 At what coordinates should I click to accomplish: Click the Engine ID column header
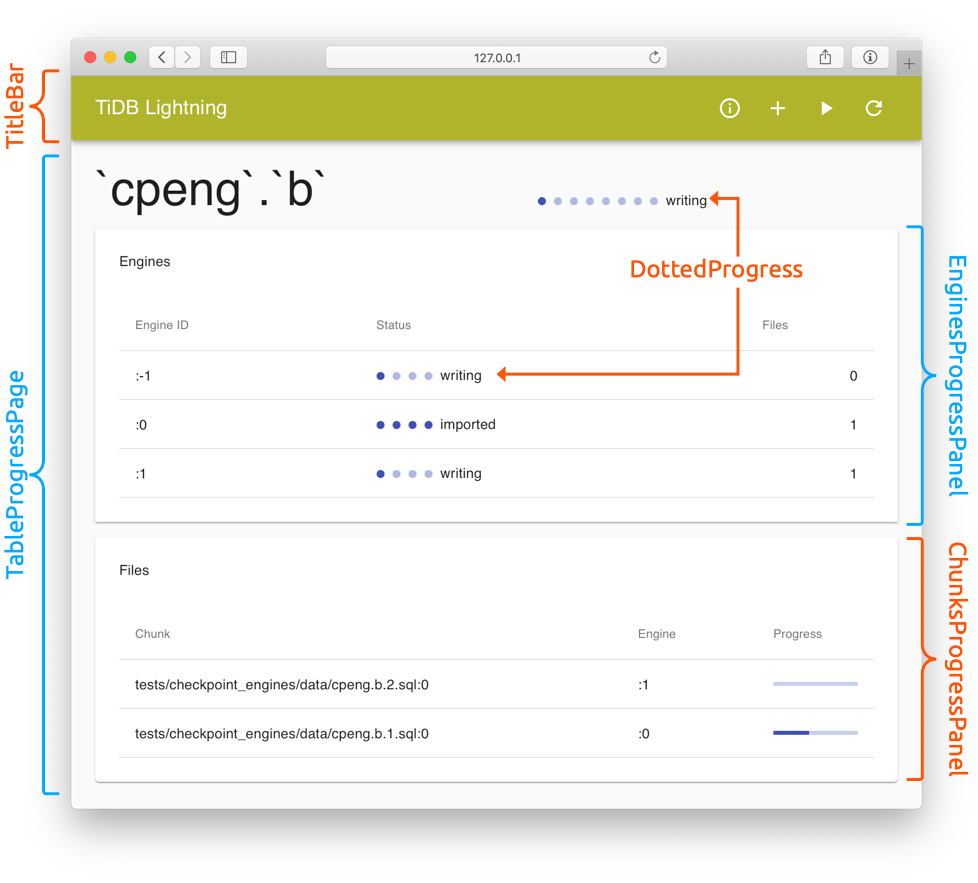(x=162, y=325)
